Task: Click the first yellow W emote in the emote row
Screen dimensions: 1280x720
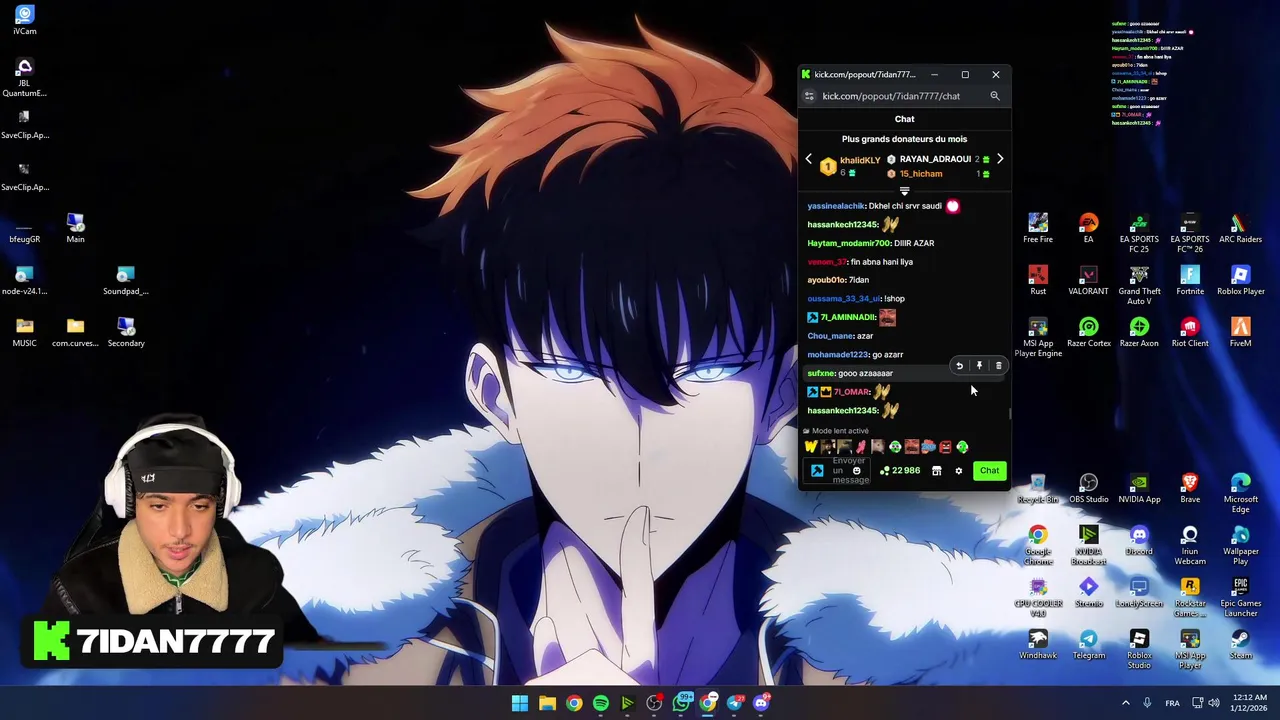Action: [811, 447]
